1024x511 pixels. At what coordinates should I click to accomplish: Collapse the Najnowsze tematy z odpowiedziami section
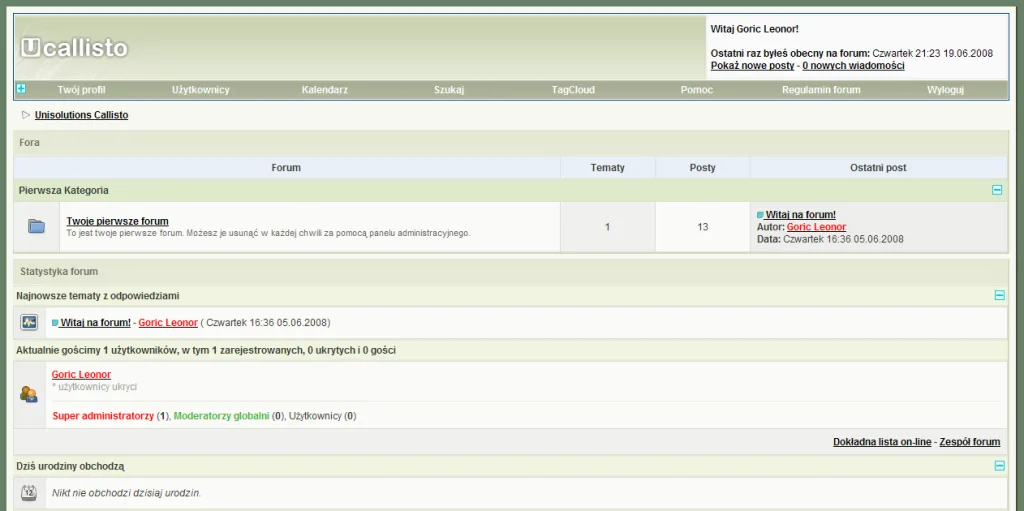pos(999,295)
